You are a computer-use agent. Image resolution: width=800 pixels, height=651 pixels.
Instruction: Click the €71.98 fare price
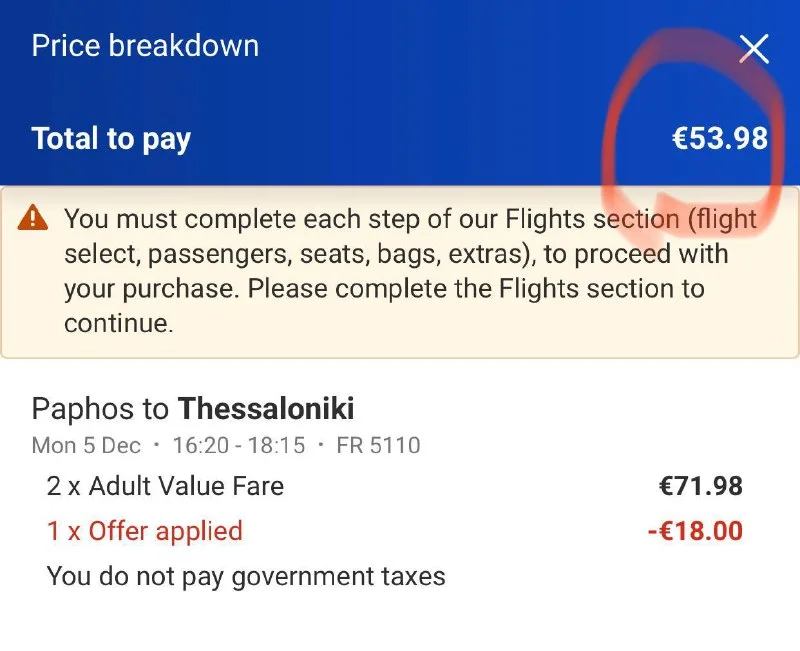tap(700, 487)
